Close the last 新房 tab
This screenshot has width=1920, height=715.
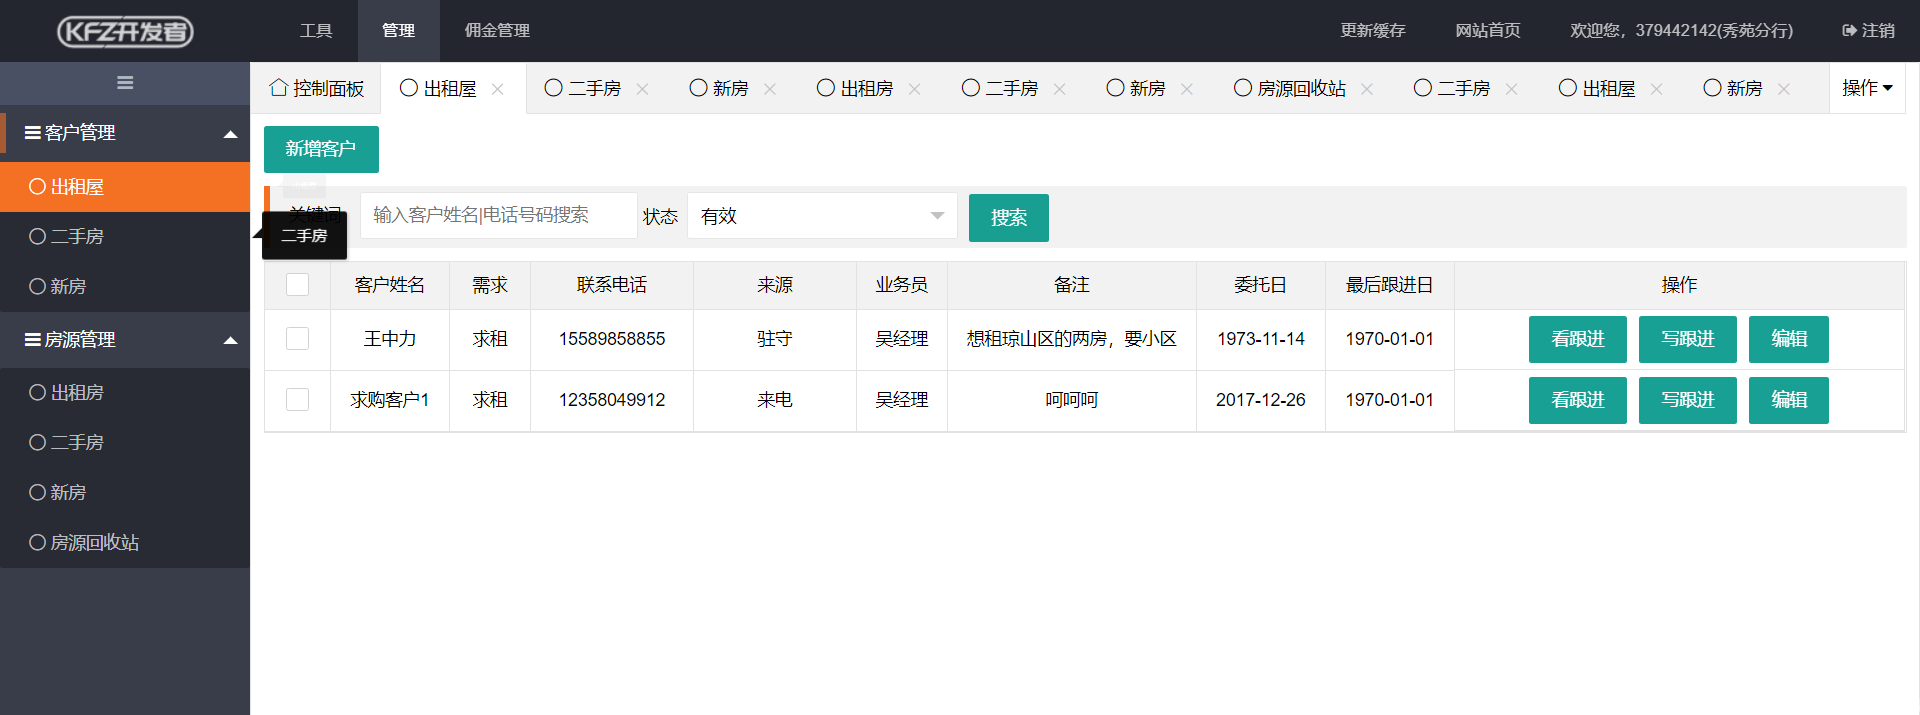[1784, 89]
